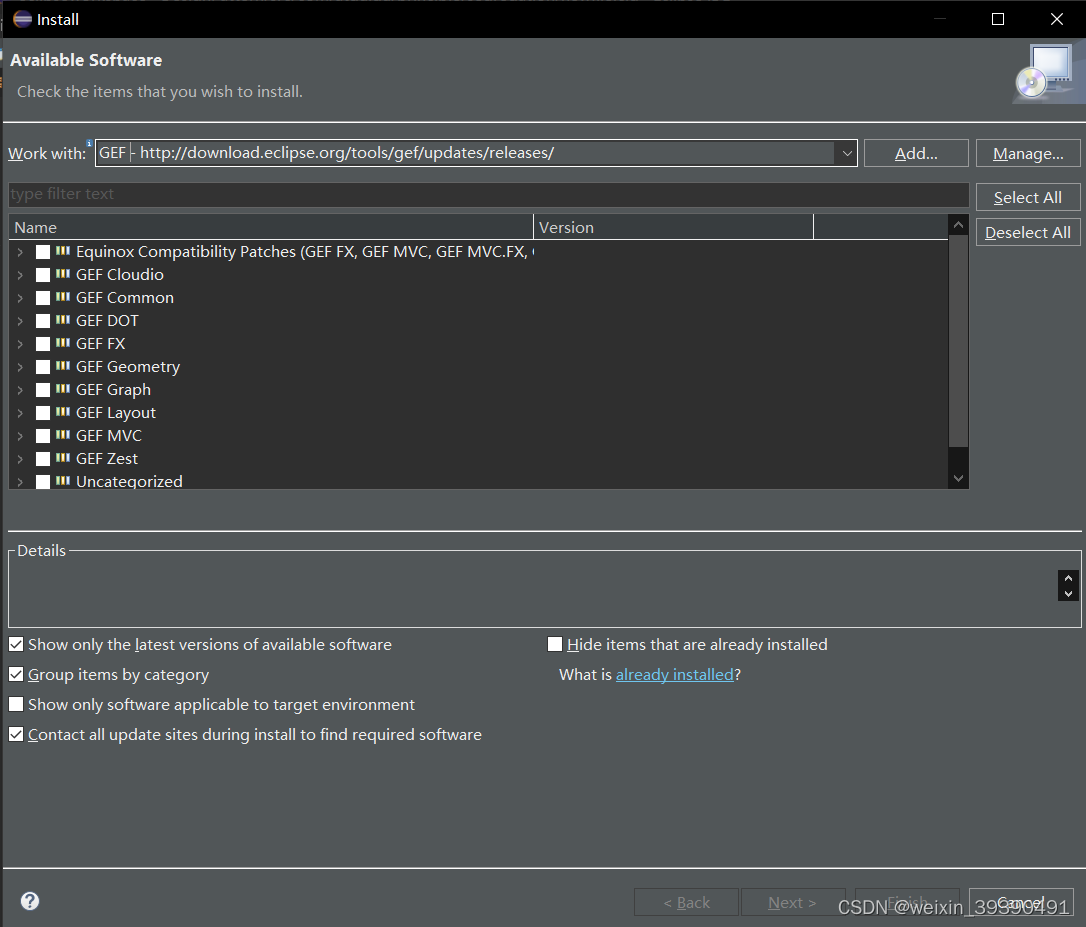Check the GEF Cloudio checkbox
This screenshot has width=1086, height=927.
coord(43,275)
